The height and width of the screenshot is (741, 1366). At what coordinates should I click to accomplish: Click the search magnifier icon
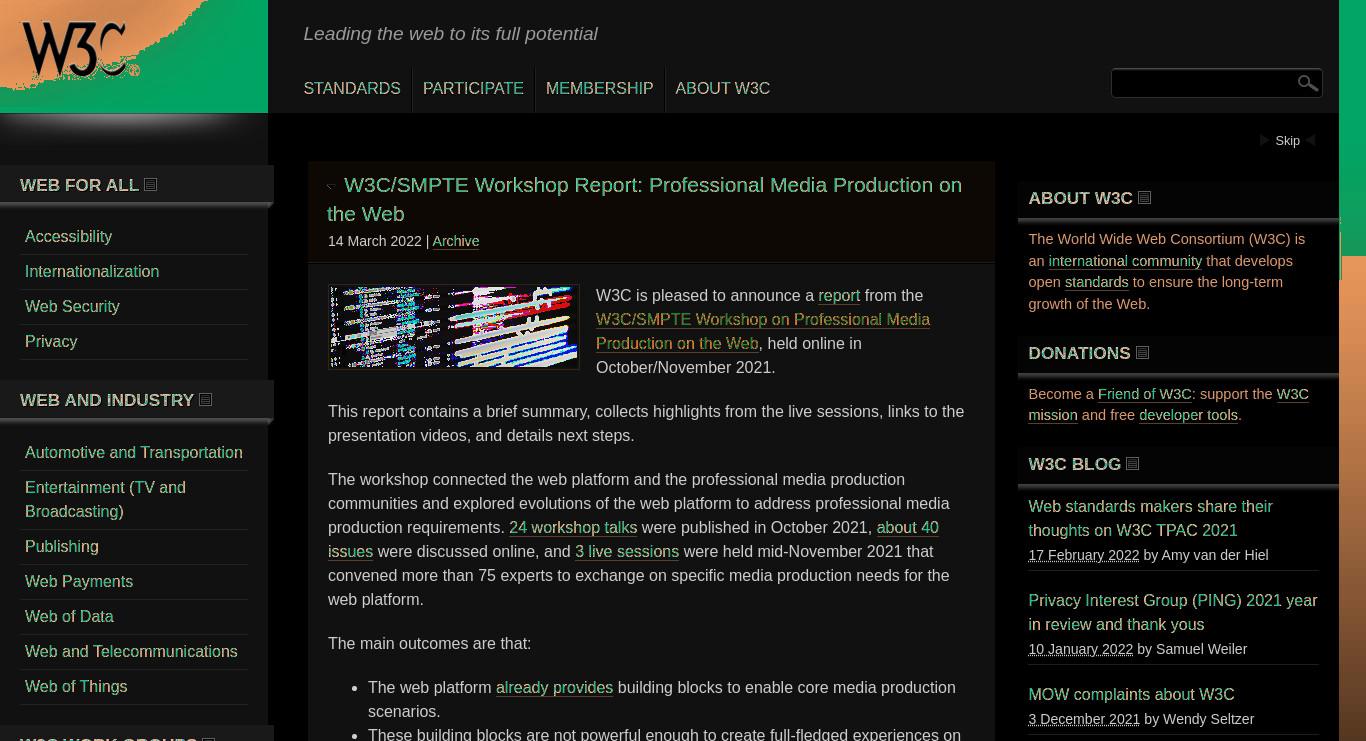pyautogui.click(x=1307, y=83)
